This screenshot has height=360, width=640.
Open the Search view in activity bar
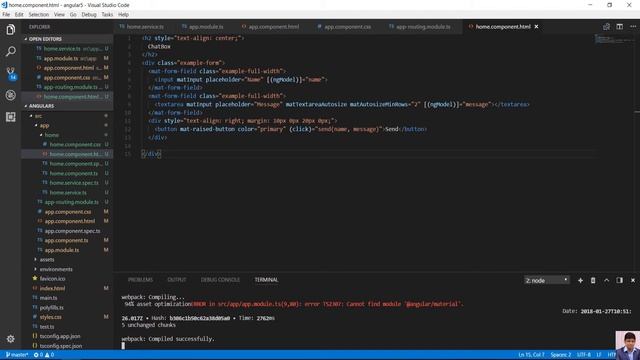click(11, 51)
